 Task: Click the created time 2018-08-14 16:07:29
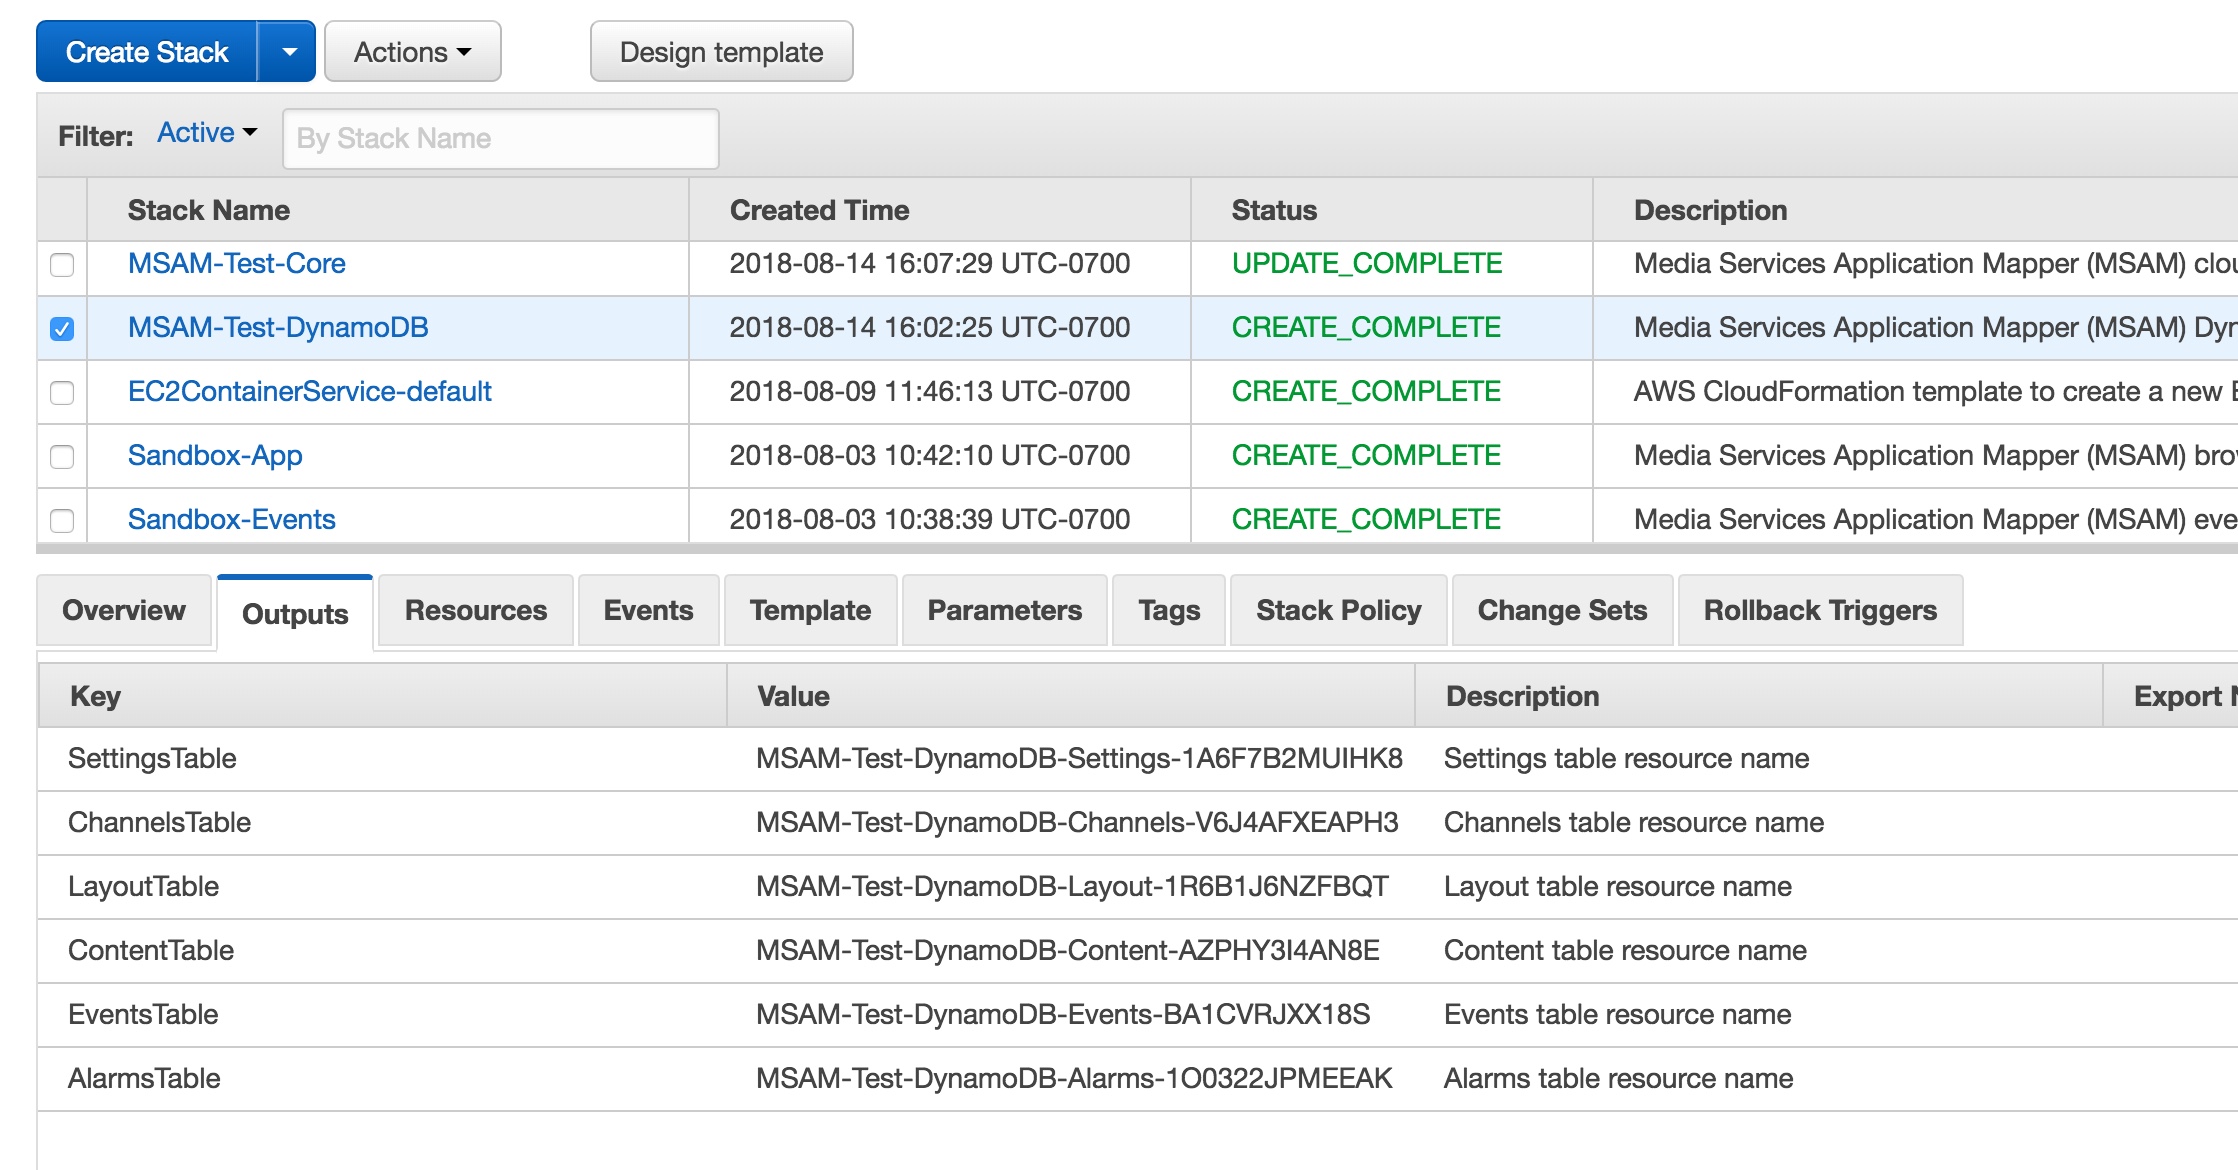coord(930,263)
